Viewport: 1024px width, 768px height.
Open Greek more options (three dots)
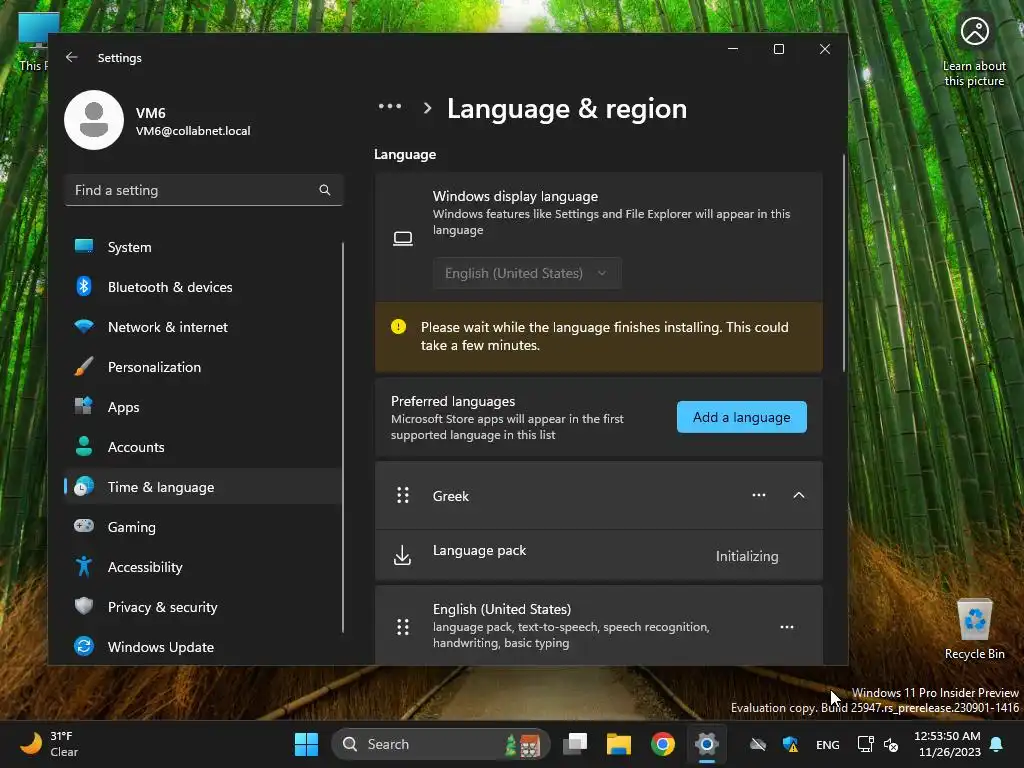tap(759, 495)
